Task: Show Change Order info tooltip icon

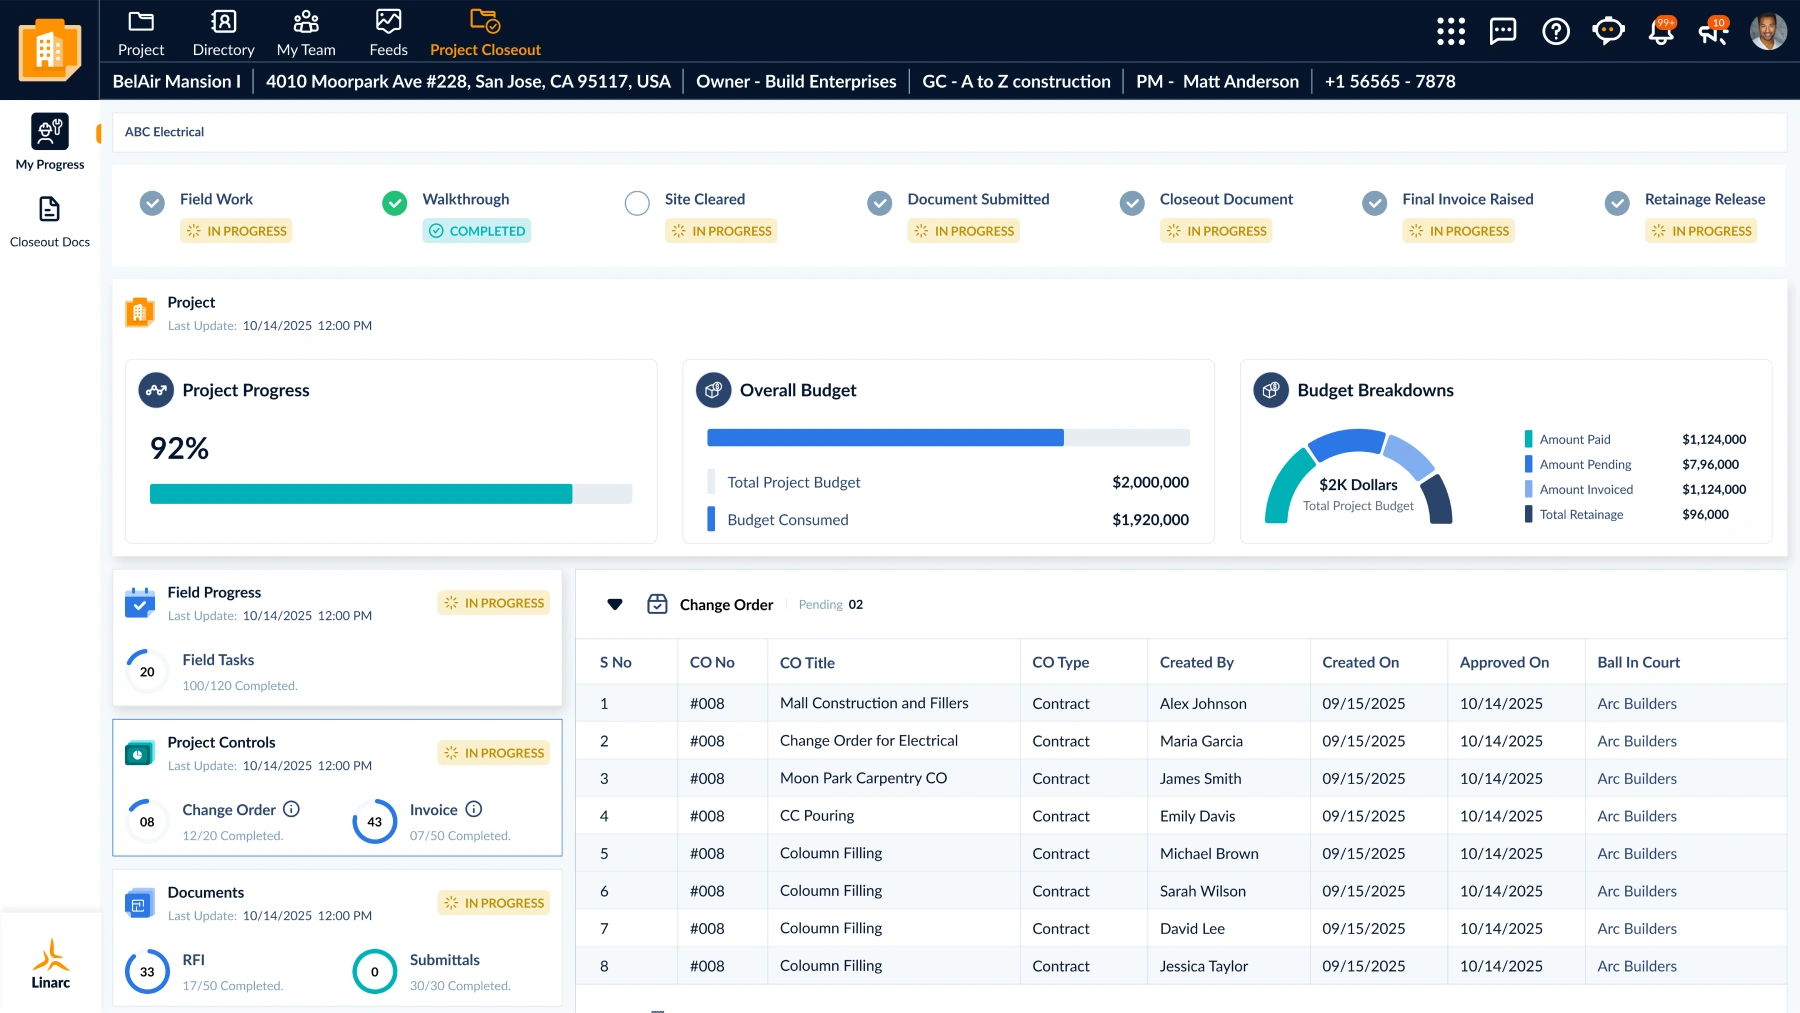Action: click(x=291, y=809)
